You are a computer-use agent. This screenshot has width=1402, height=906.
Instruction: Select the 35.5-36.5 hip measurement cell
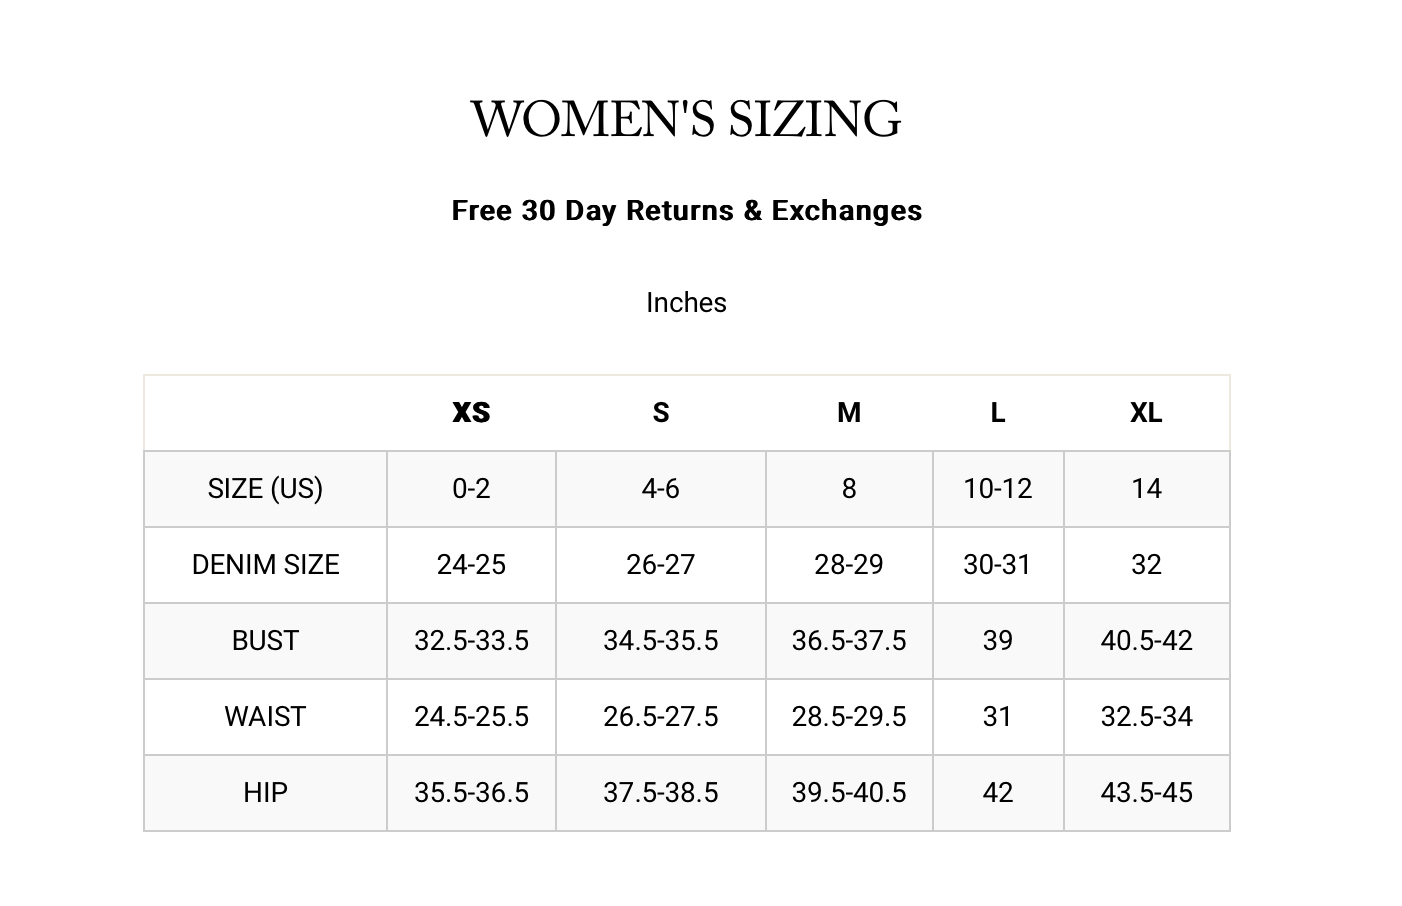tap(471, 793)
